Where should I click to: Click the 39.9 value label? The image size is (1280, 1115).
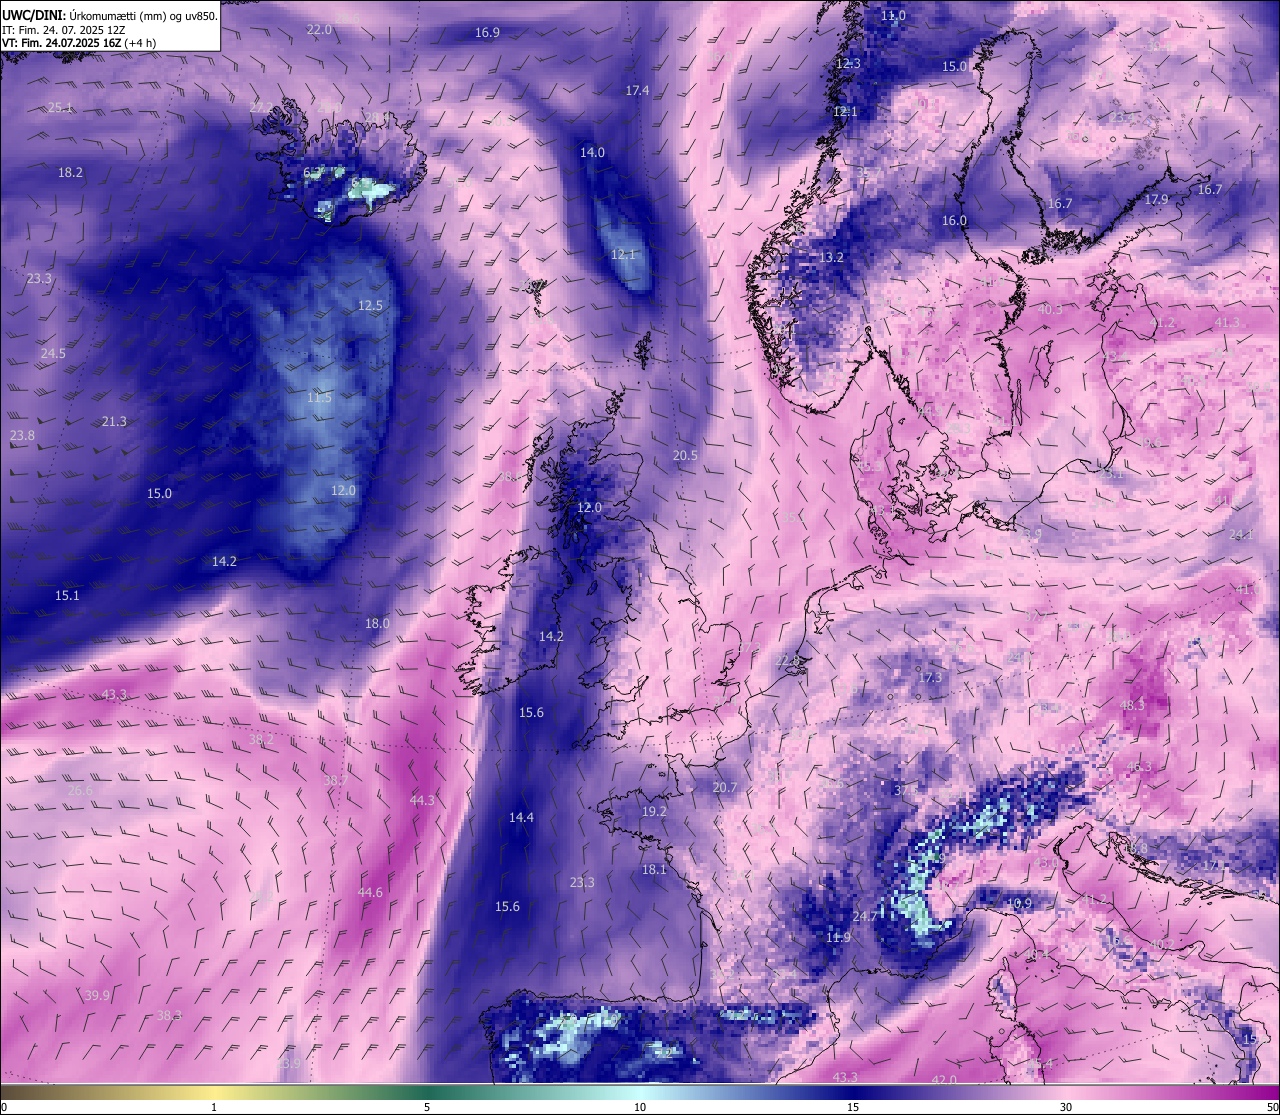[97, 996]
